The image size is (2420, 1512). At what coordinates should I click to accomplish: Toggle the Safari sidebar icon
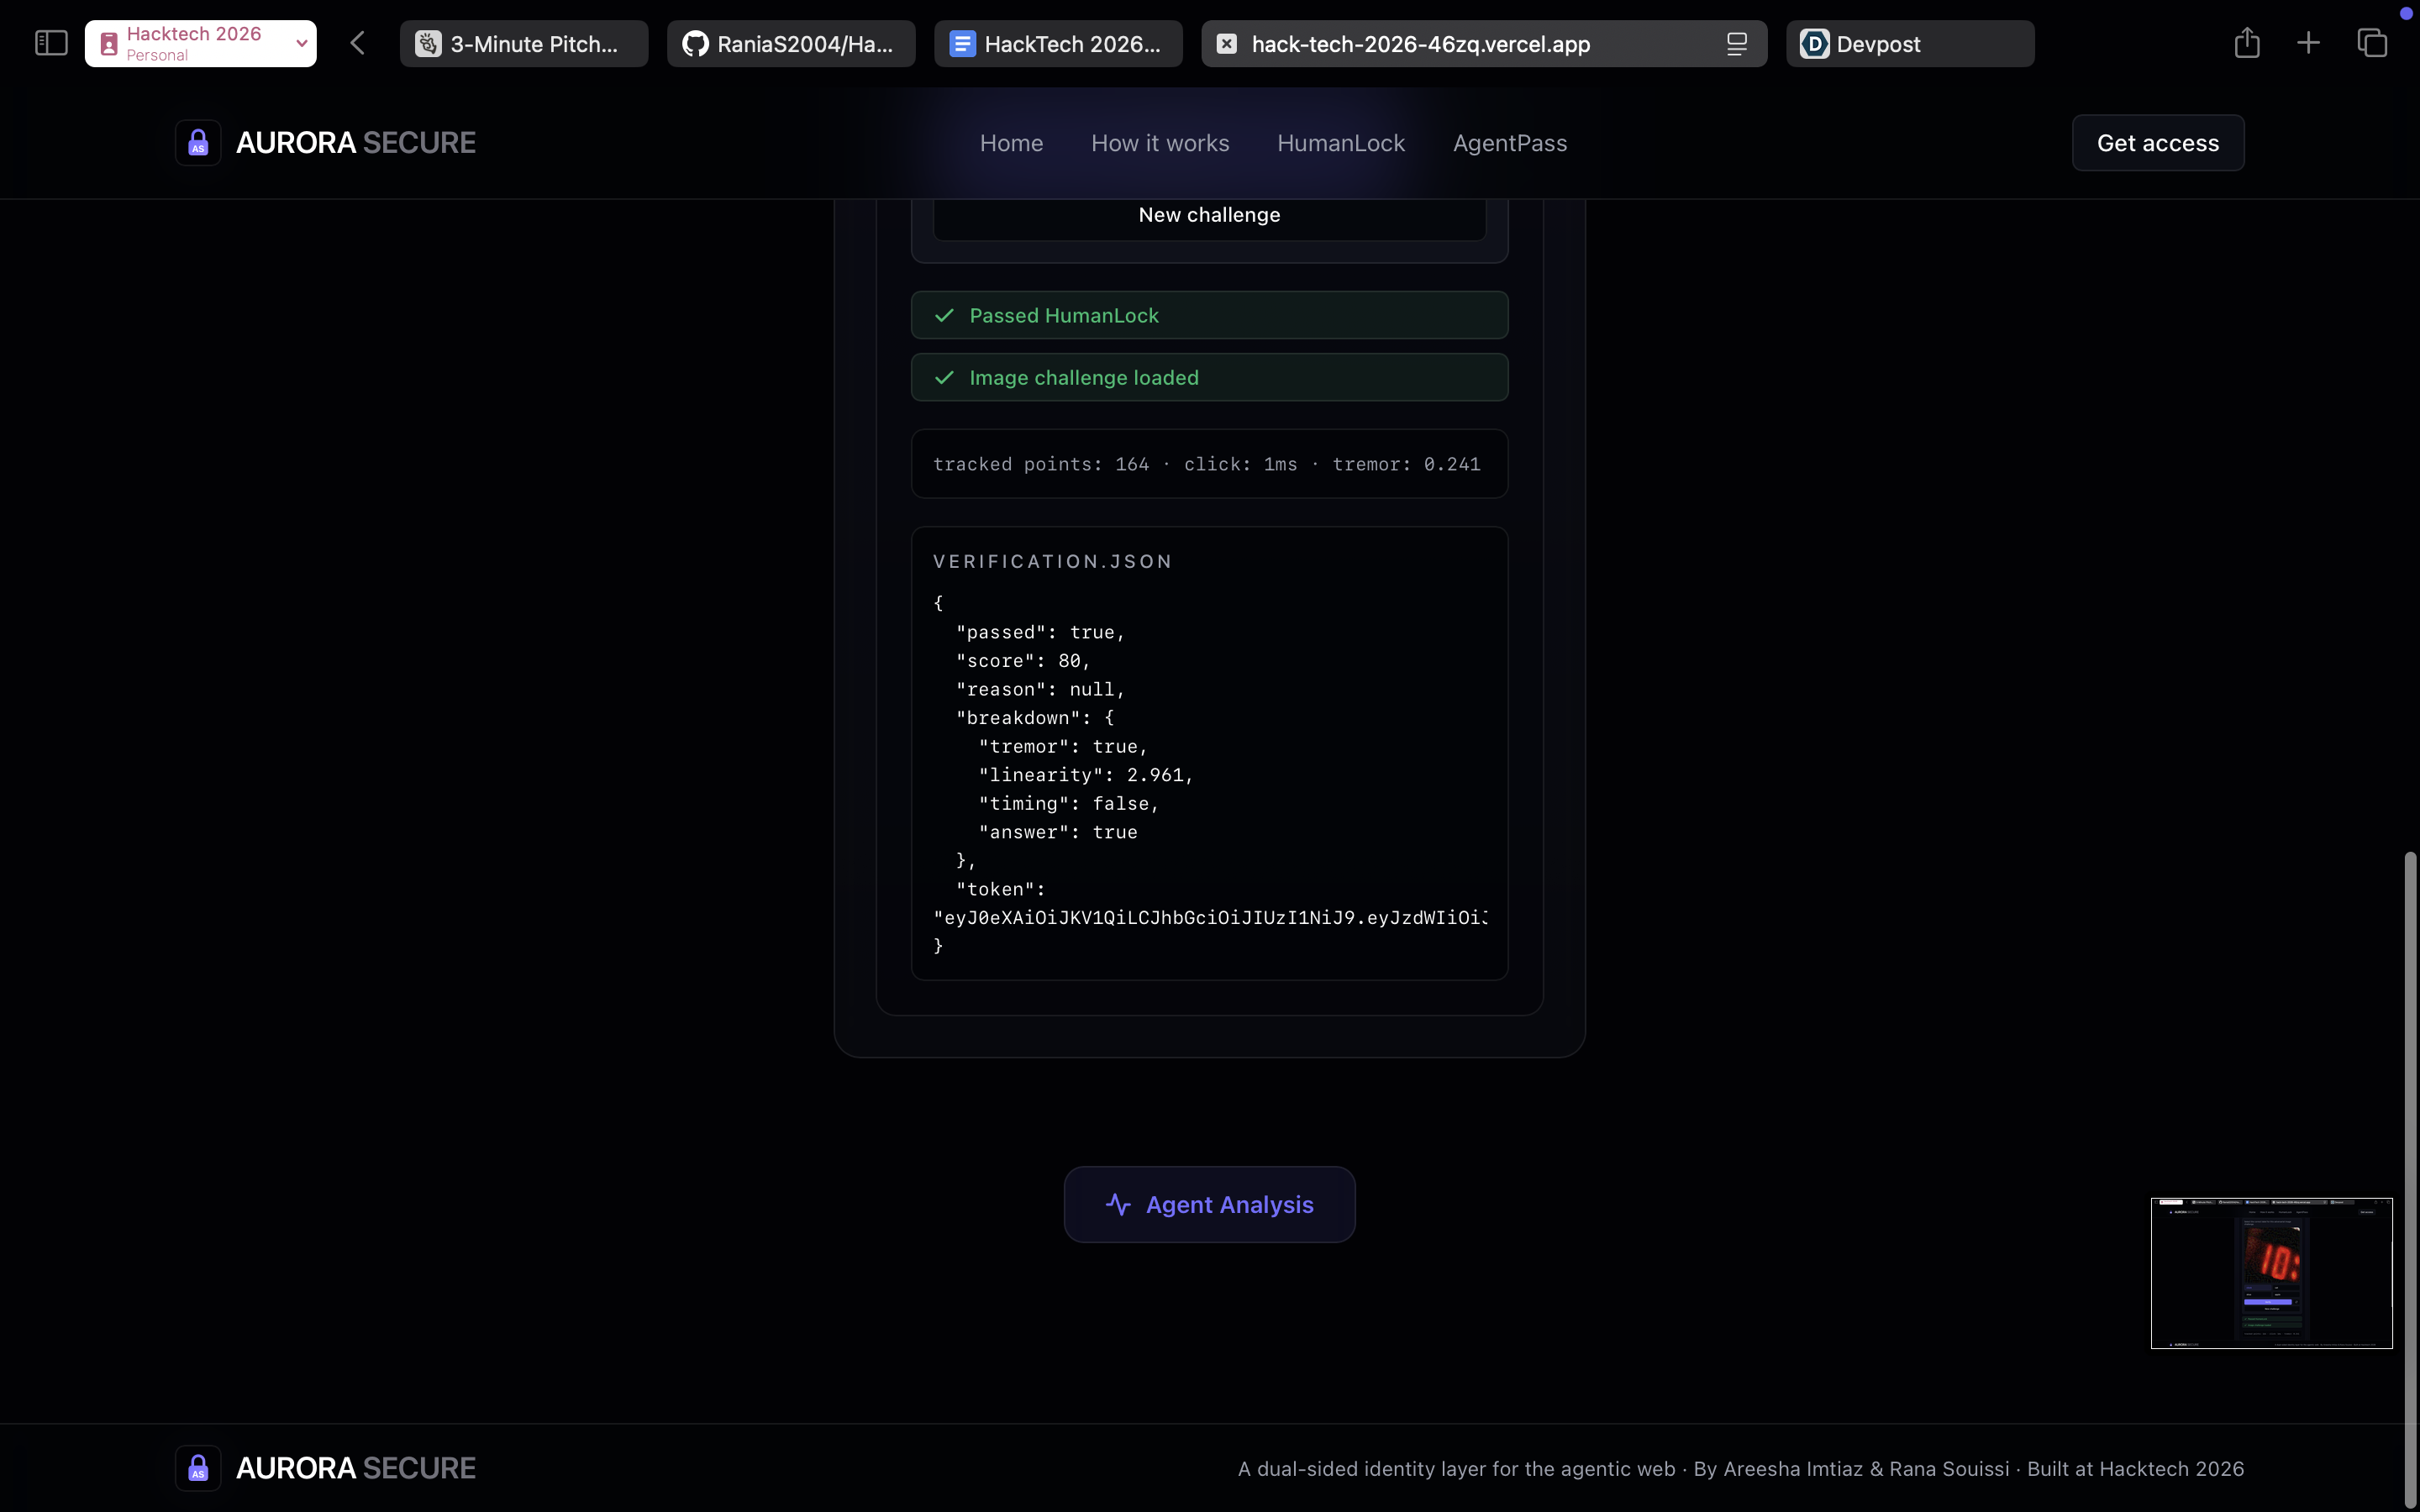click(51, 43)
